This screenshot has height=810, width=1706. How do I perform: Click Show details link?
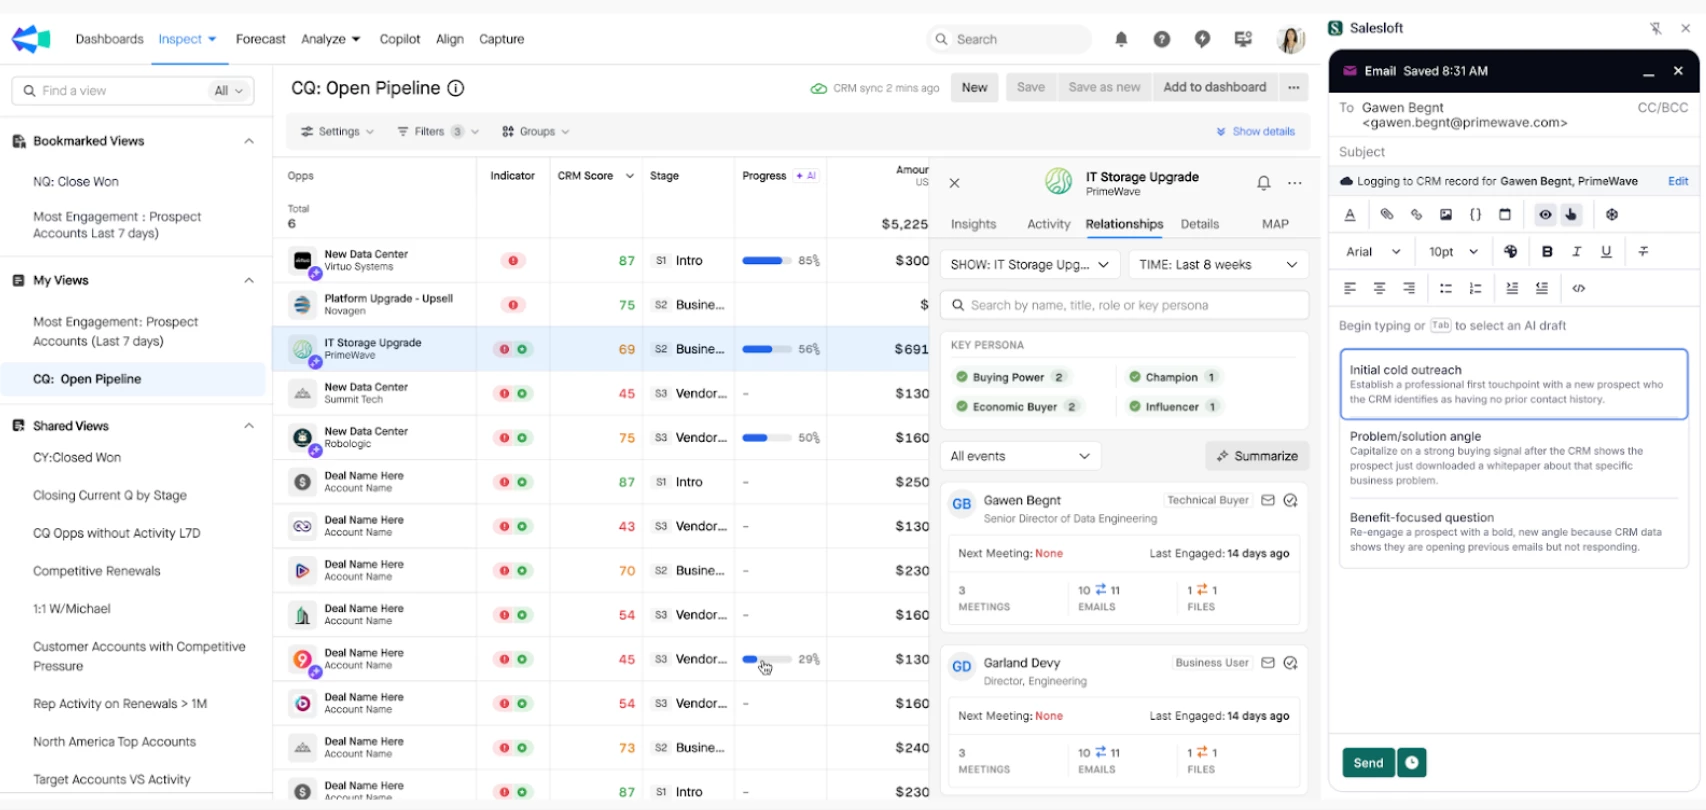pyautogui.click(x=1255, y=131)
